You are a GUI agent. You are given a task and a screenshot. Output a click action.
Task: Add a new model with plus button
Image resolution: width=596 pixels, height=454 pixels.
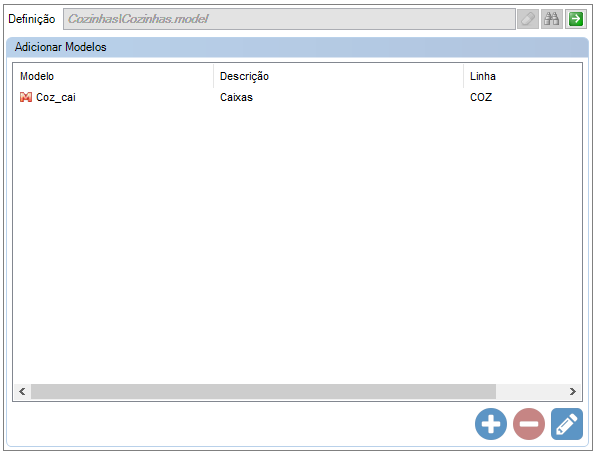point(491,424)
